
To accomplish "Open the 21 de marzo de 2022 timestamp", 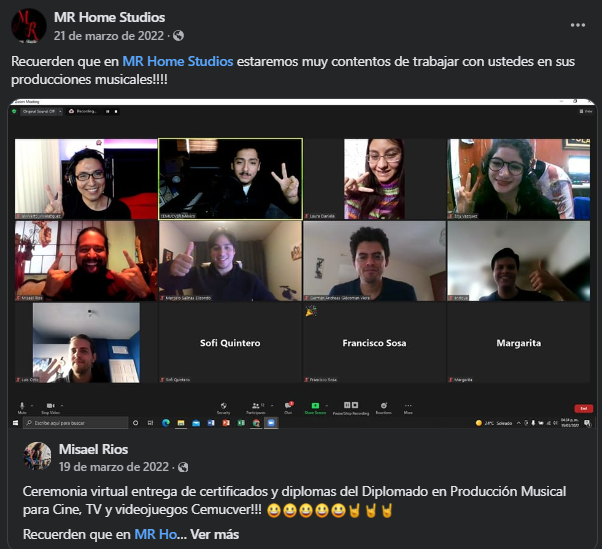I will [x=111, y=36].
